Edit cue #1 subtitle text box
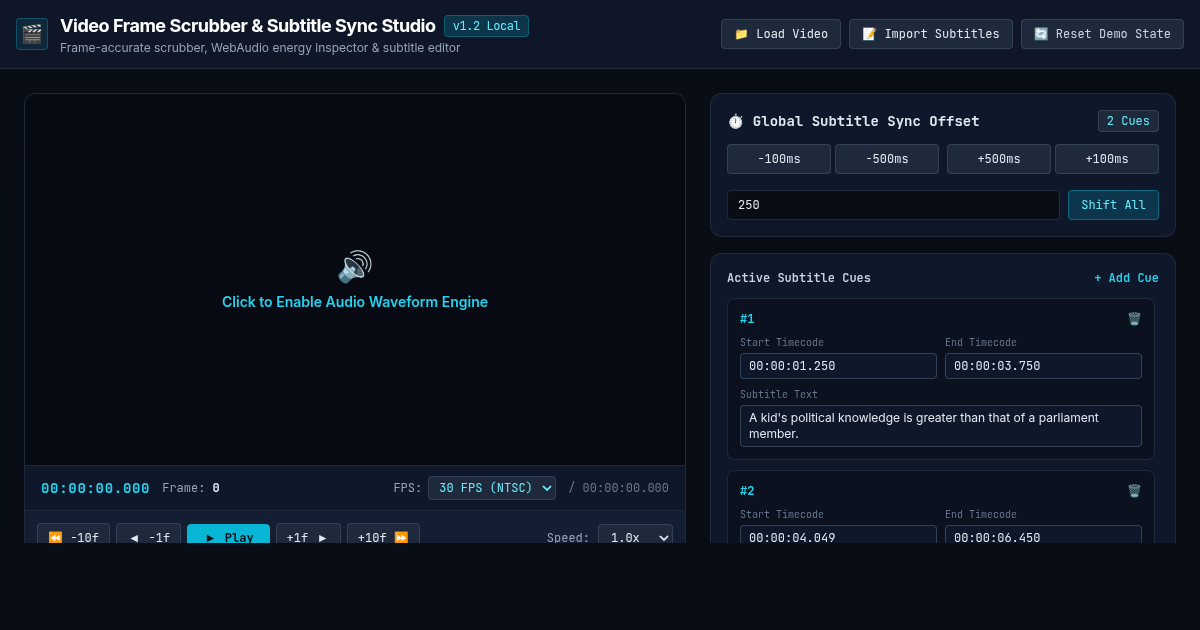 941,426
